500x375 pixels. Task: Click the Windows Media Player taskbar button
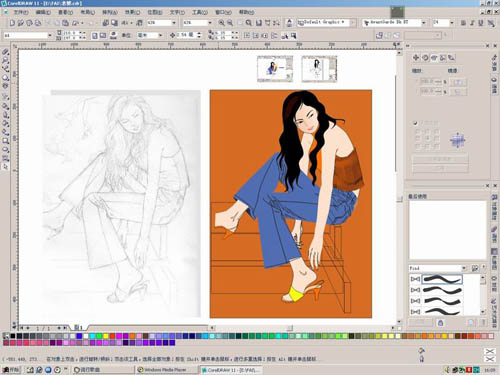[166, 370]
